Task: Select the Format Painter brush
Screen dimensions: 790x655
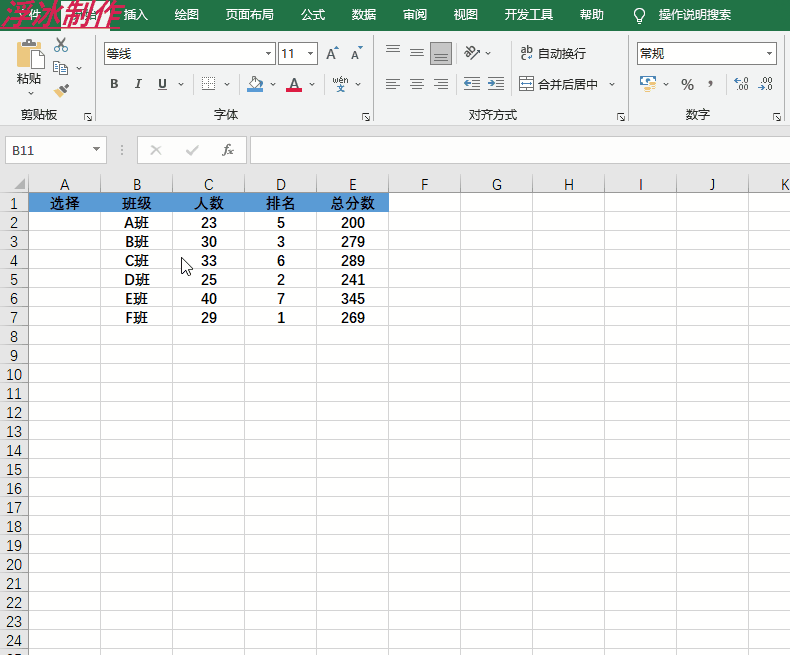Action: (61, 91)
